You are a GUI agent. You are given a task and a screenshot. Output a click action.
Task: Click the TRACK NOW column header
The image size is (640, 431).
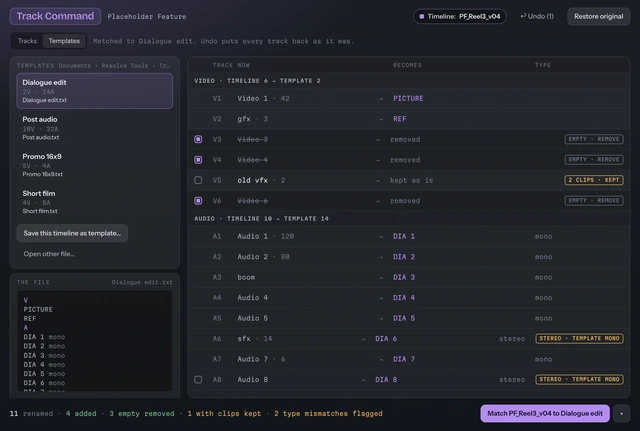231,65
